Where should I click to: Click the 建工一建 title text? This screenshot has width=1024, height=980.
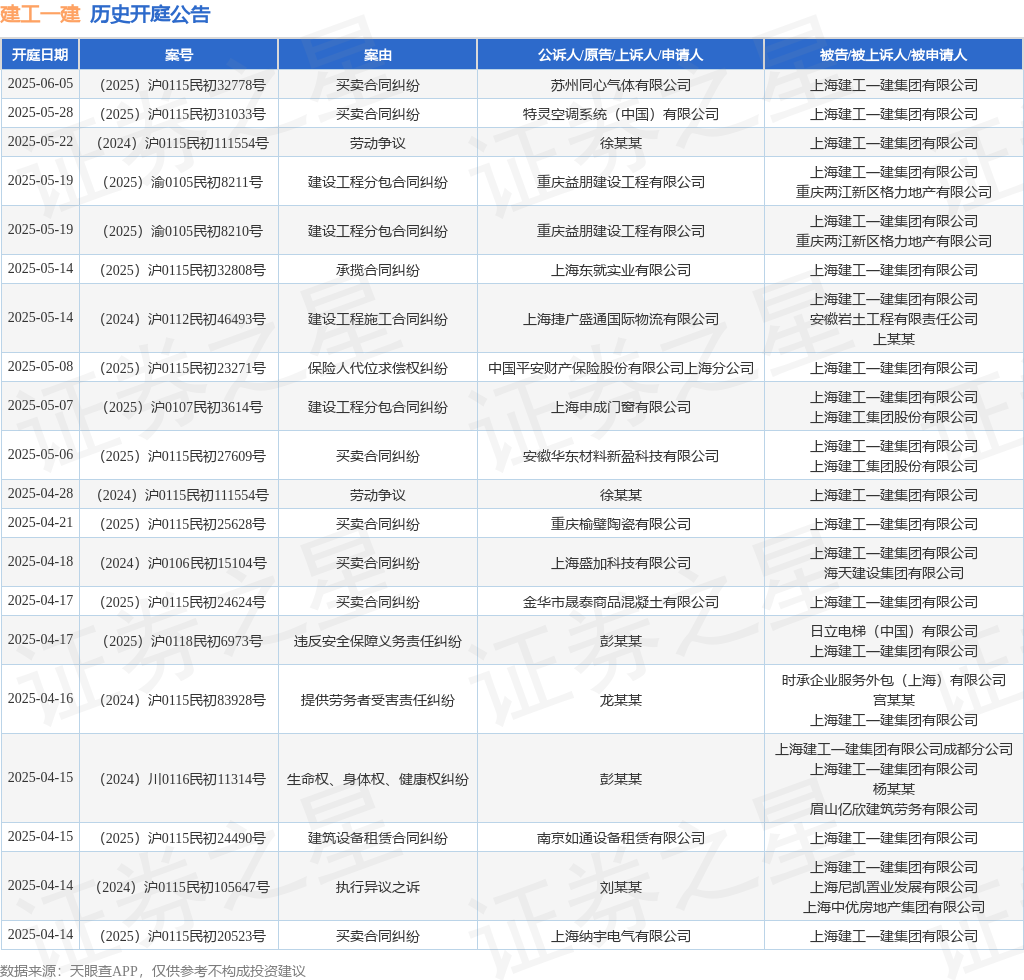(x=40, y=14)
